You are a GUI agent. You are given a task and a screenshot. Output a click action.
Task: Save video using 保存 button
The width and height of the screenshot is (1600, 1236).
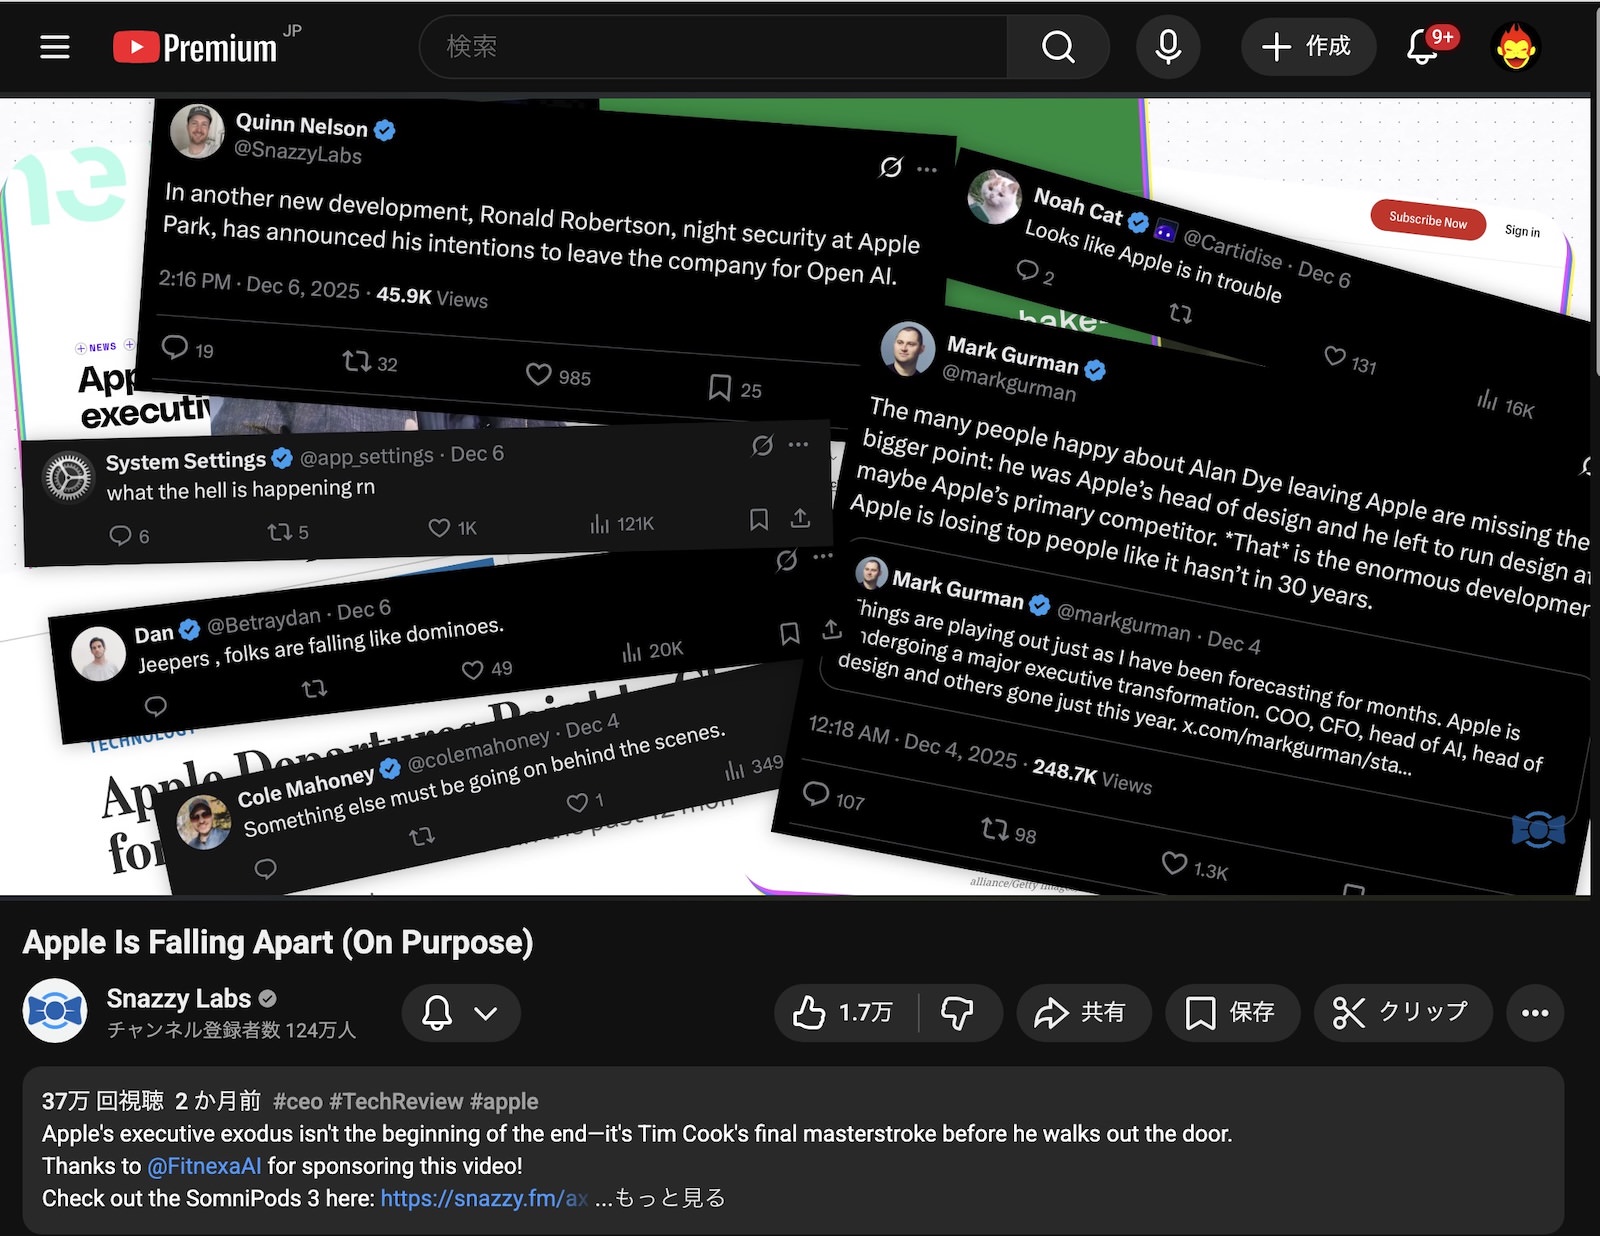pos(1230,1013)
